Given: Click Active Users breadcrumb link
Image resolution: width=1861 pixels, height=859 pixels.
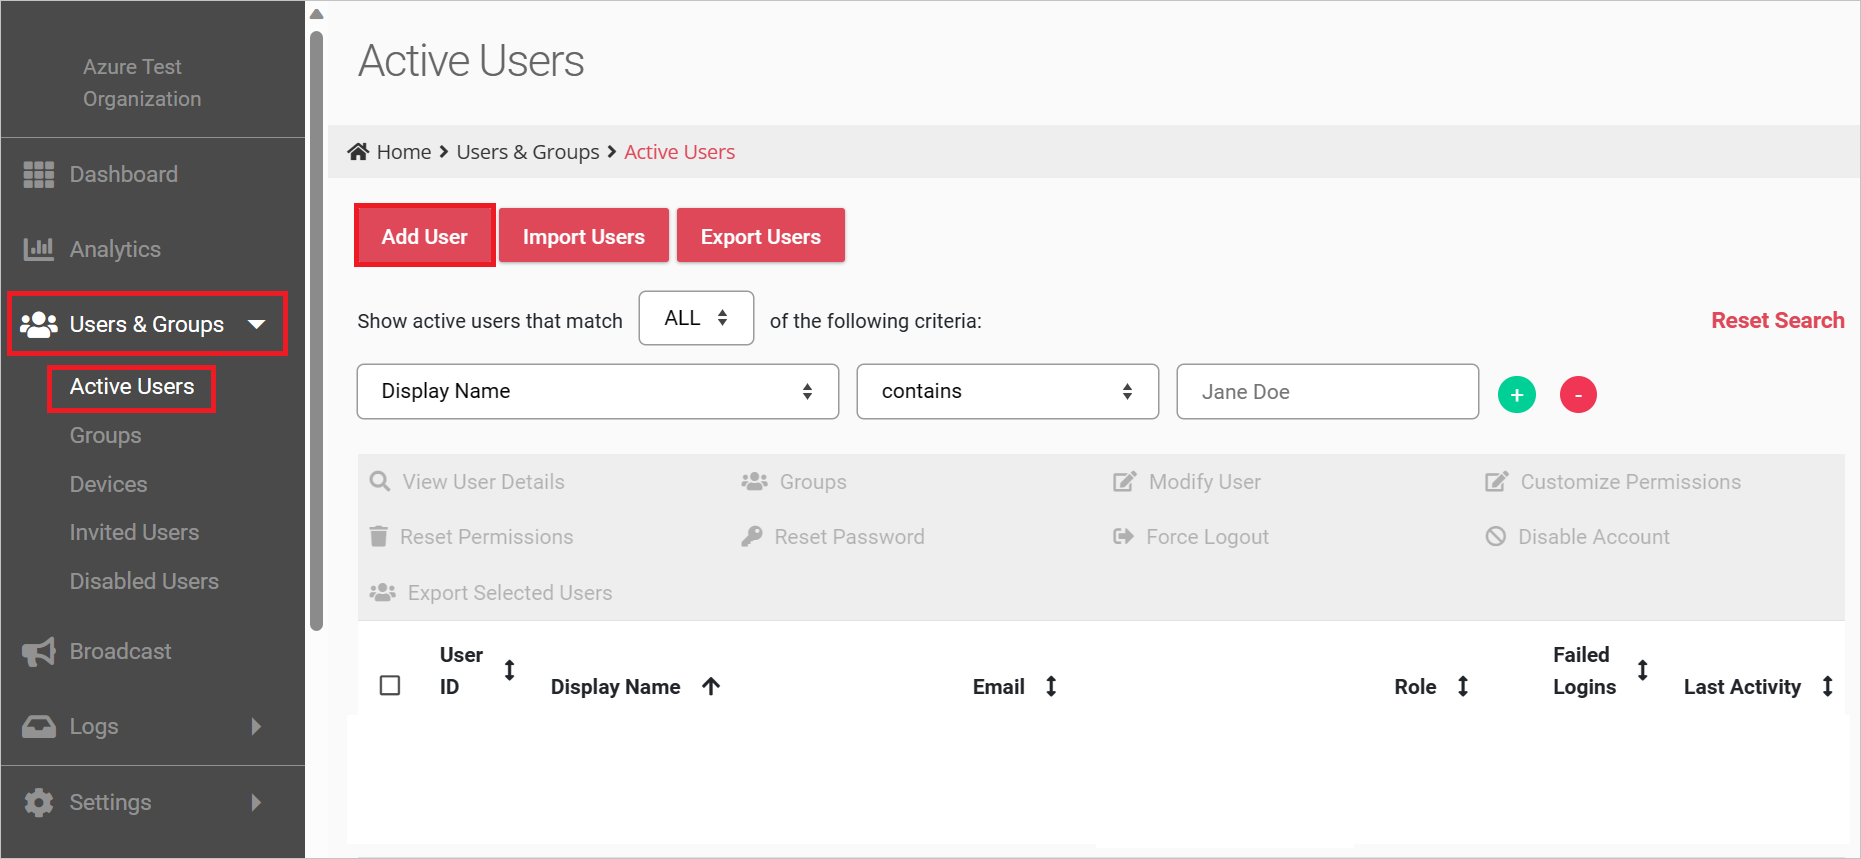Looking at the screenshot, I should tap(680, 152).
